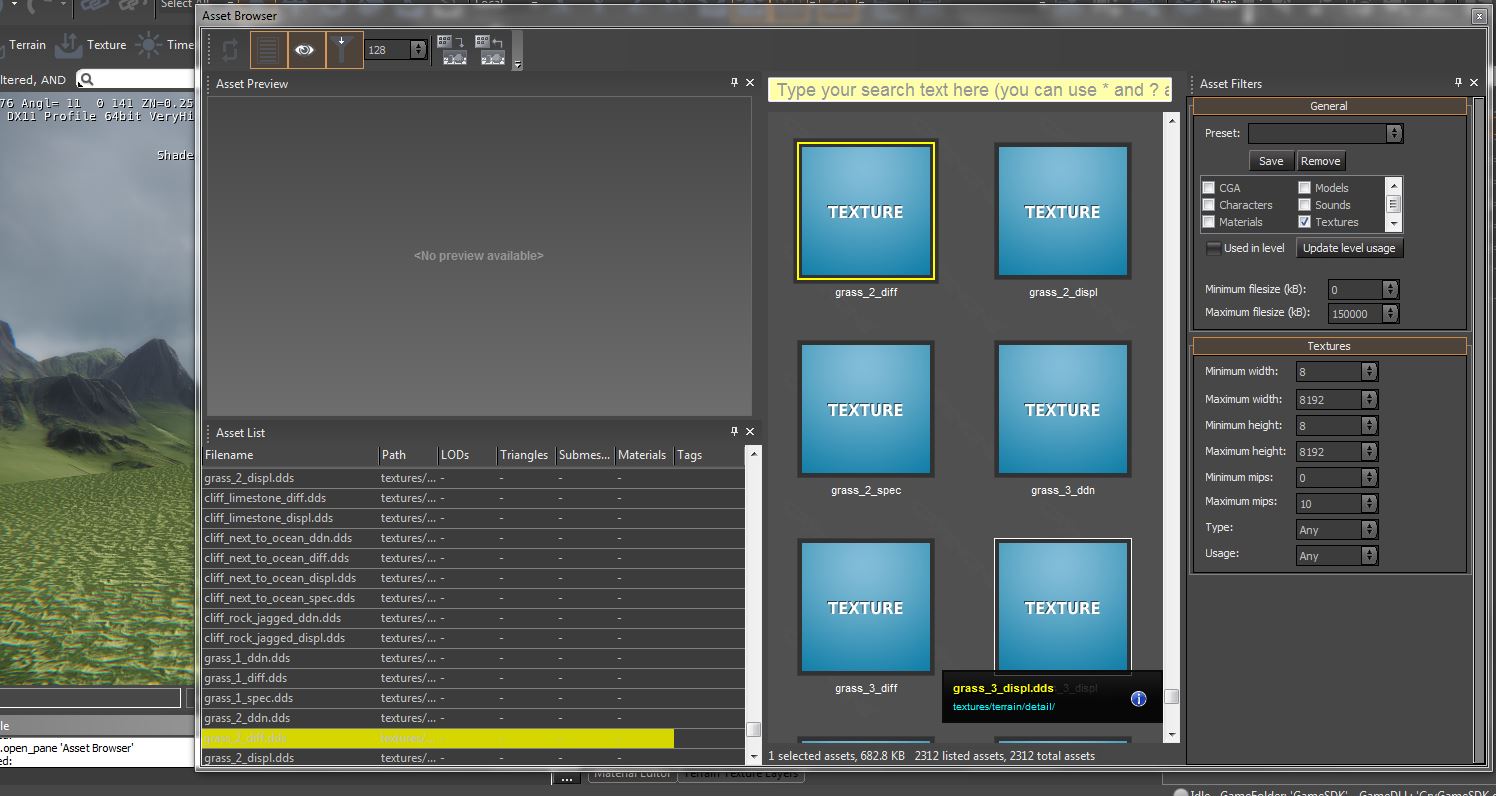Toggle the asset list view icon
The height and width of the screenshot is (796, 1496).
click(267, 49)
